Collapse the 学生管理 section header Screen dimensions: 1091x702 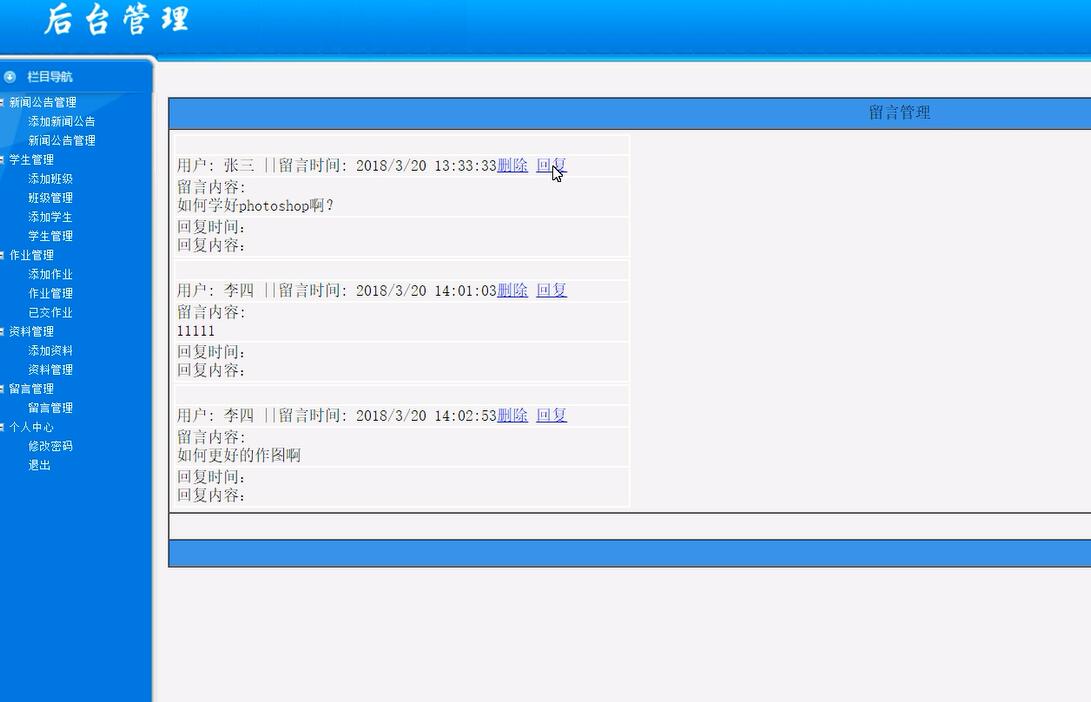31,159
